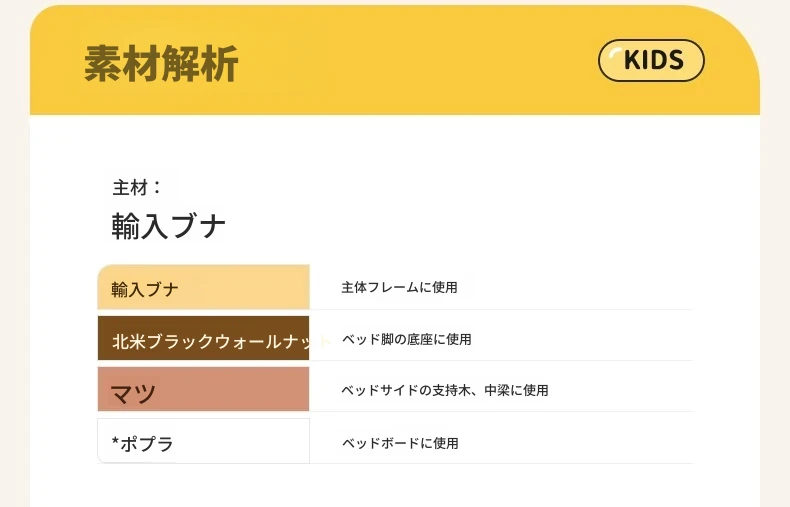Viewport: 790px width, 507px height.
Task: Click the blank white area below the material table
Action: tap(400, 487)
